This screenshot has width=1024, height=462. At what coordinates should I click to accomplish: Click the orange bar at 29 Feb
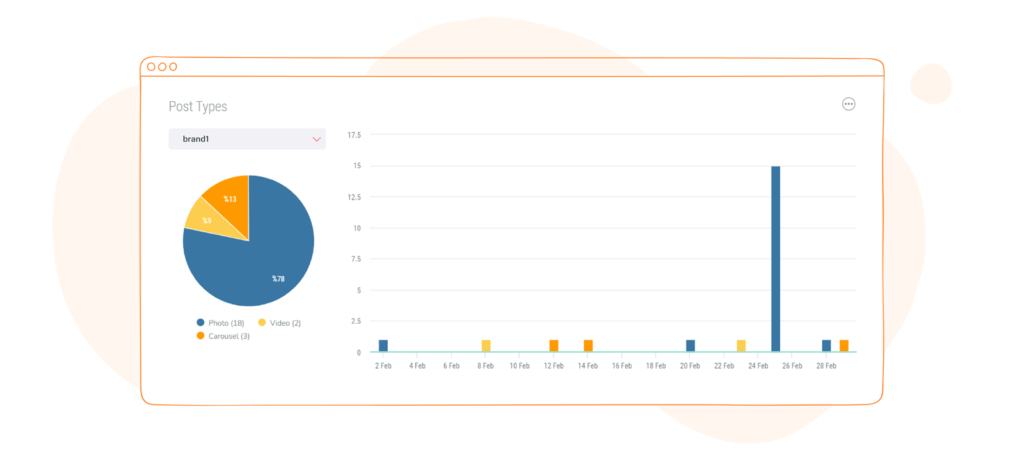pos(844,346)
